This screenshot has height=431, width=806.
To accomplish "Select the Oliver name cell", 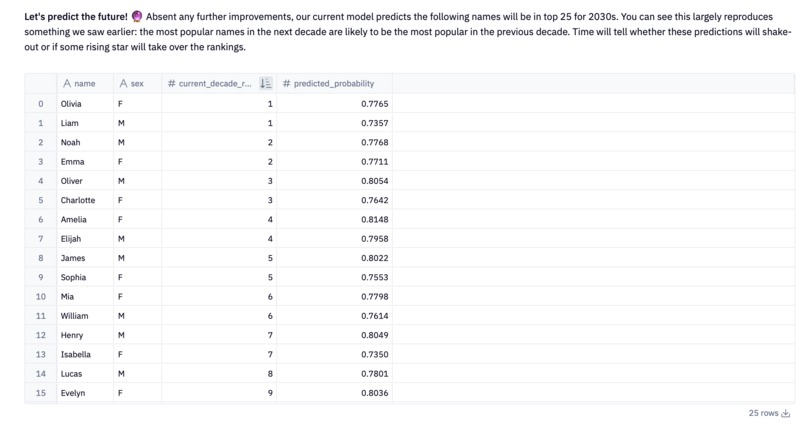I will 85,181.
